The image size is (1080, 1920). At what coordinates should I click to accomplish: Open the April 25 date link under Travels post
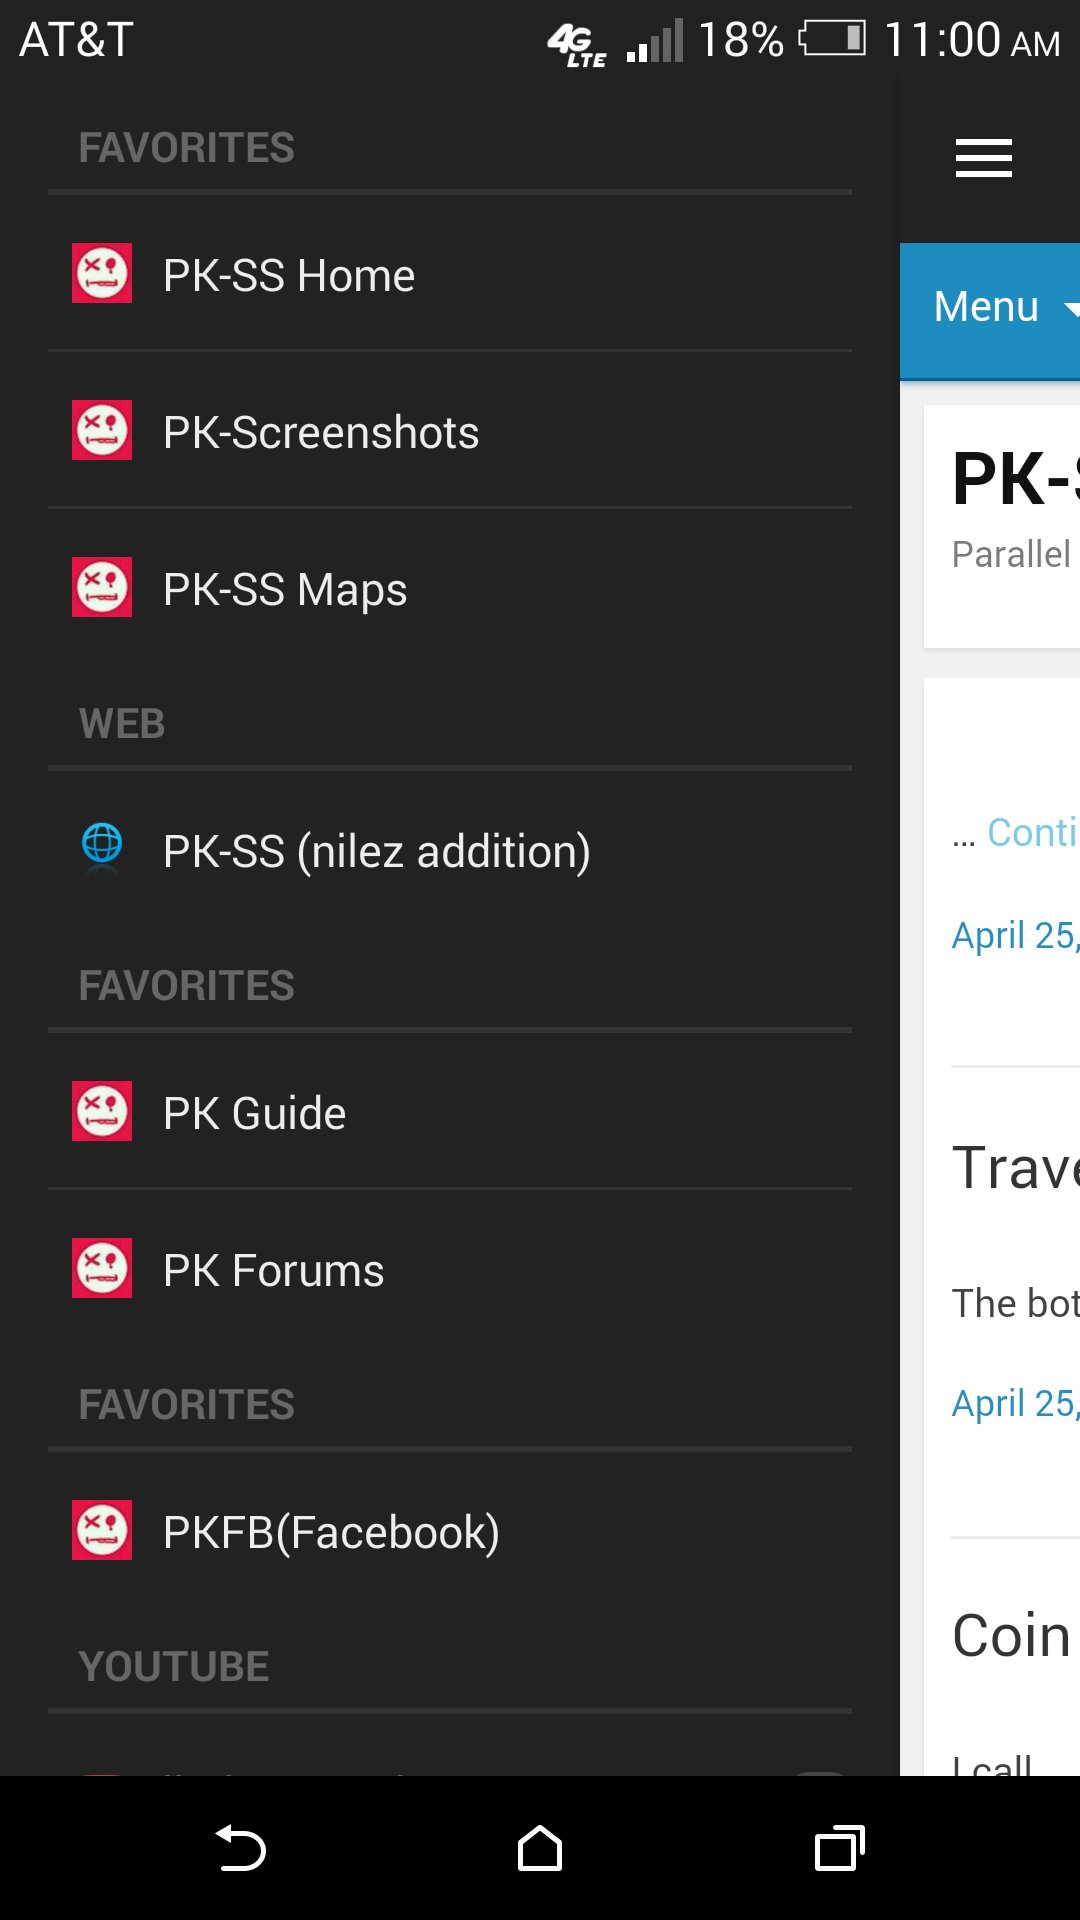1014,1401
